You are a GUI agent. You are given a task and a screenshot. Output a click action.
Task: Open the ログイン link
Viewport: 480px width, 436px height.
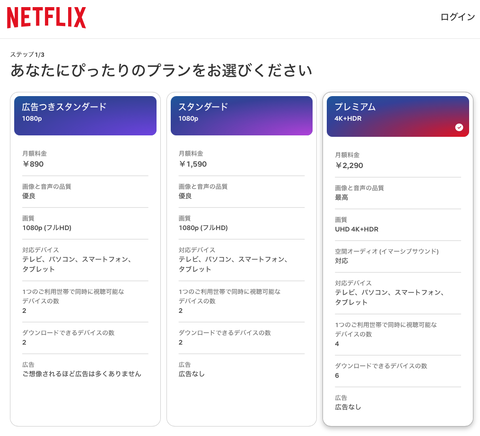(457, 17)
